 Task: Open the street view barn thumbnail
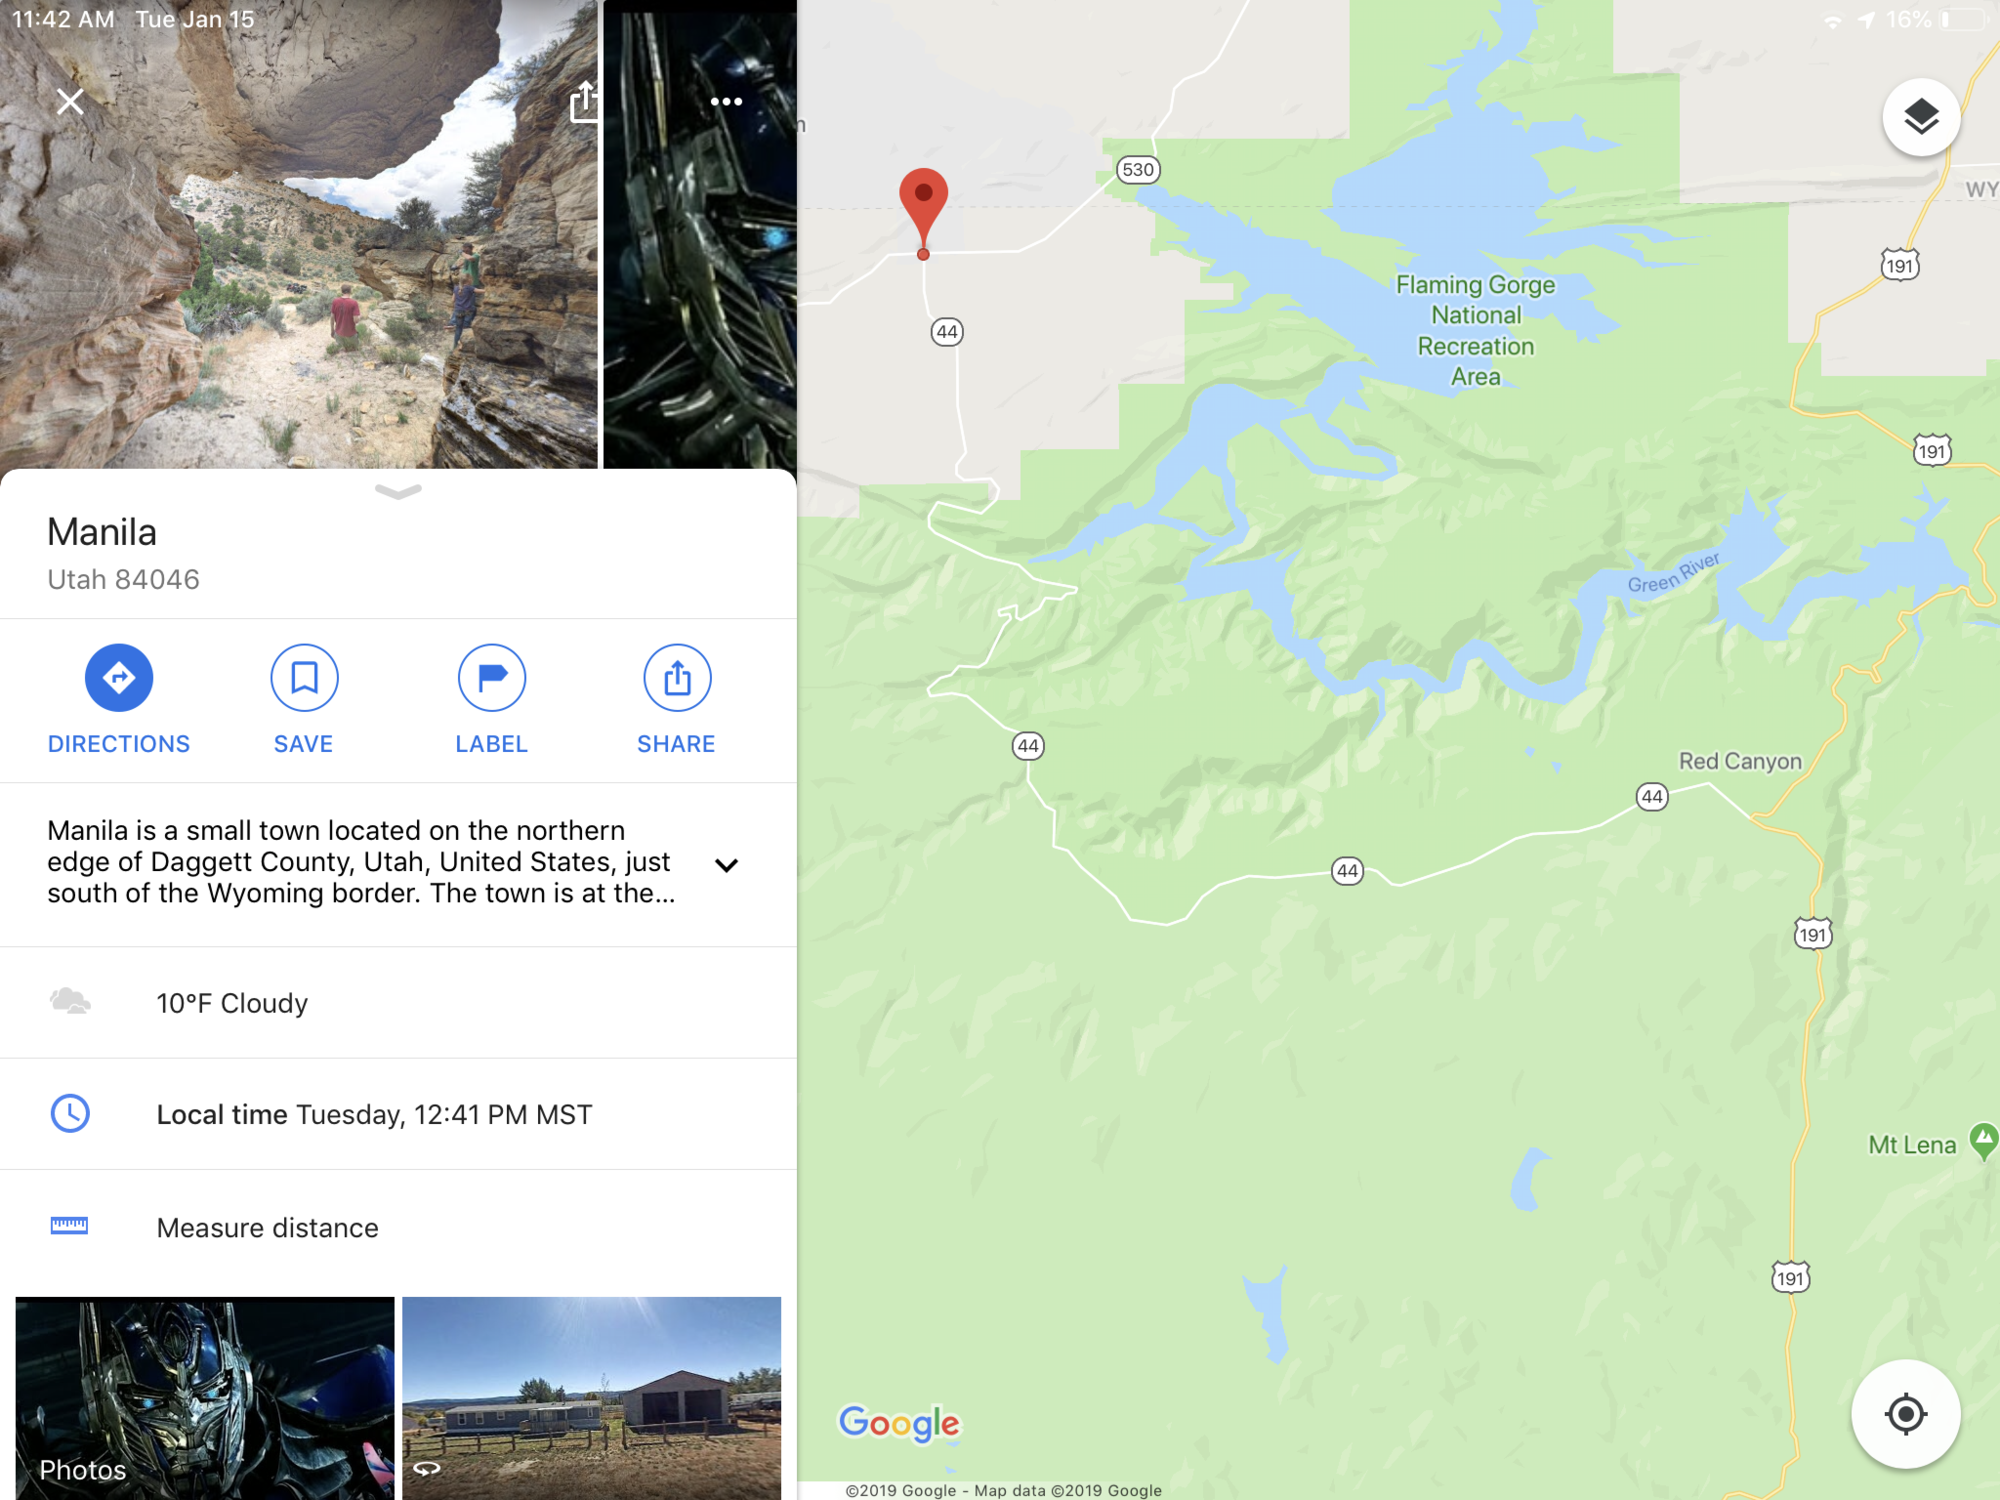point(592,1398)
